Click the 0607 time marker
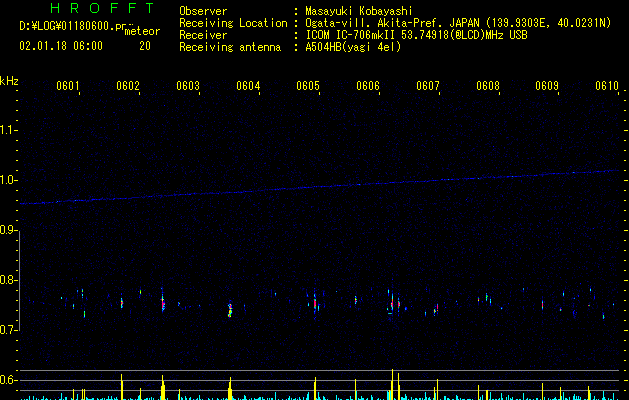The width and height of the screenshot is (629, 400). 428,85
